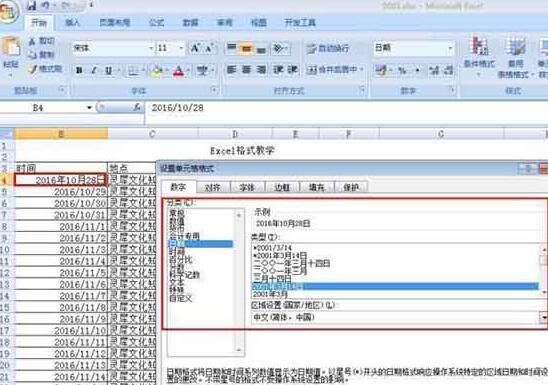Select 自定义 category in list

(181, 299)
